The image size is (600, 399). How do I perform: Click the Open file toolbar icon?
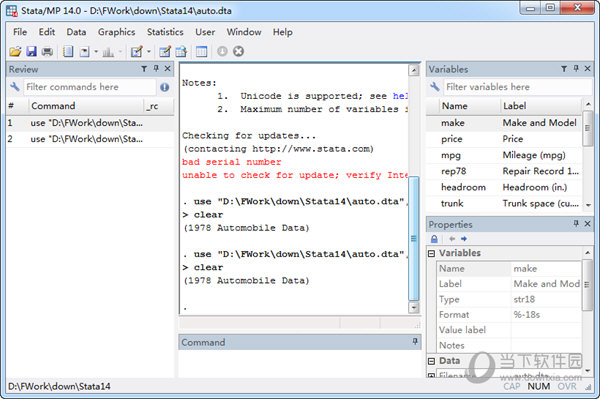pyautogui.click(x=15, y=51)
